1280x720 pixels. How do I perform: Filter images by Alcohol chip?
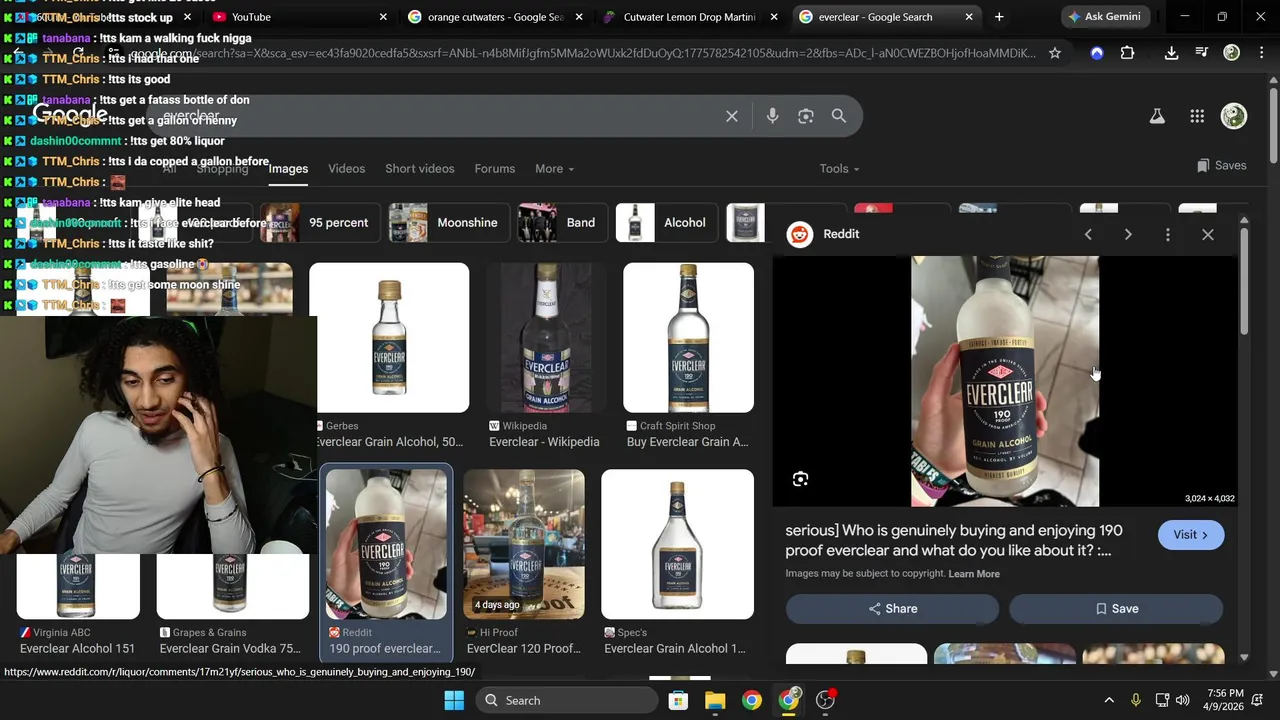[x=665, y=223]
